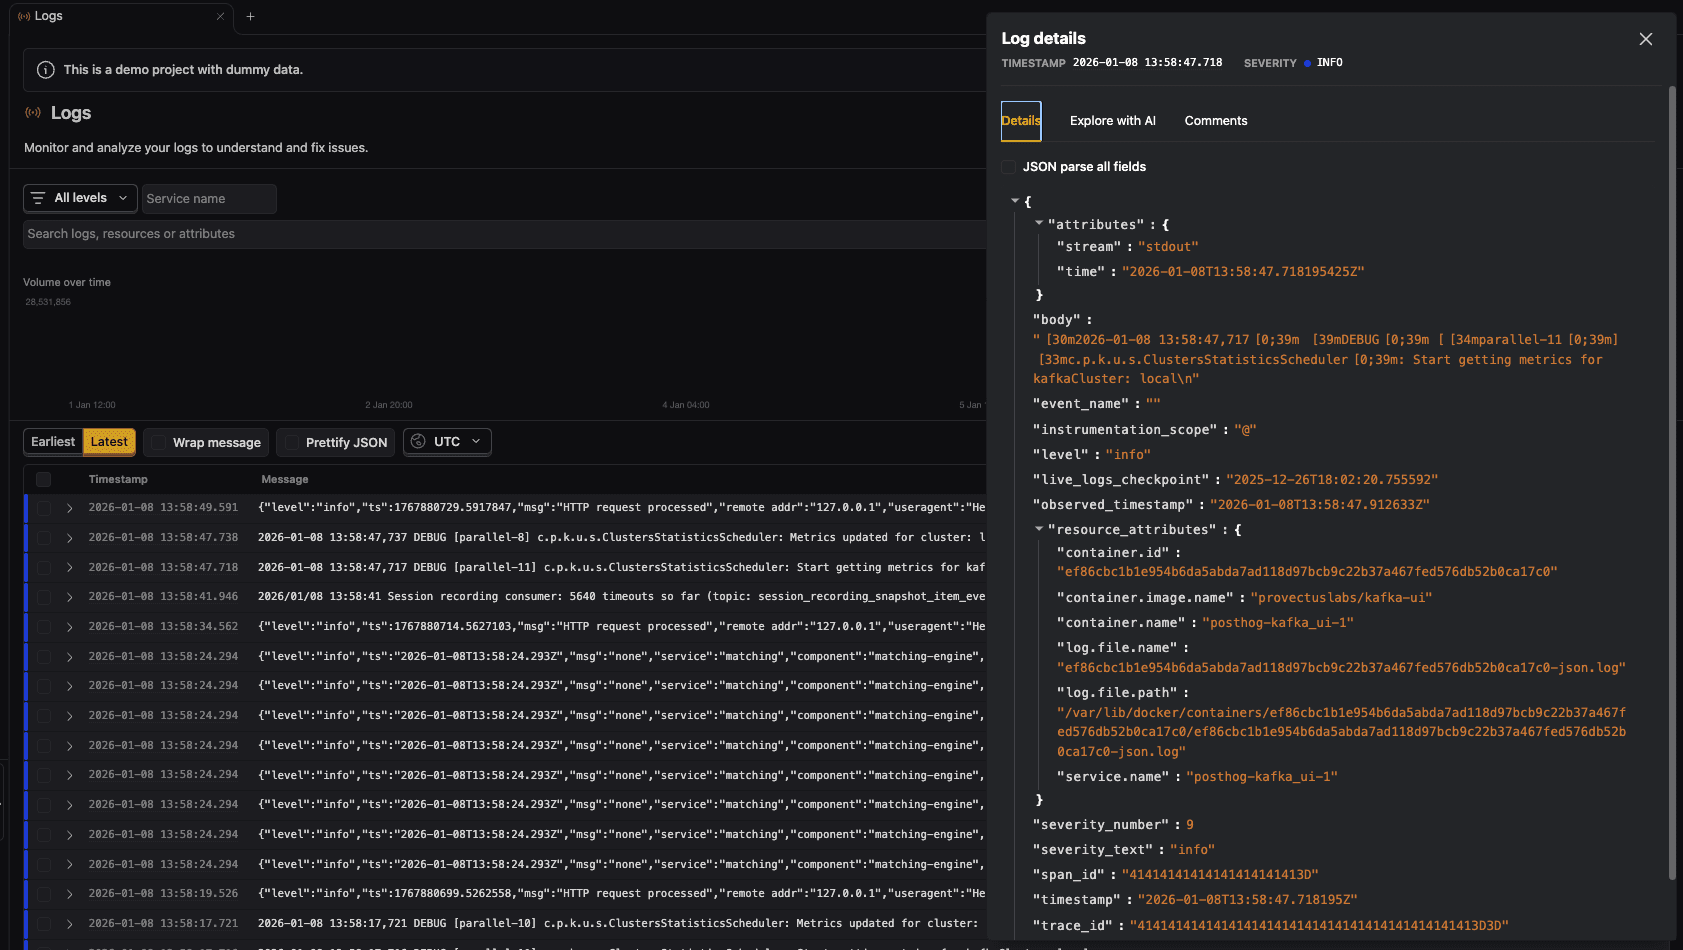Sort by the Timestamp column header
This screenshot has height=950, width=1683.
tap(118, 480)
